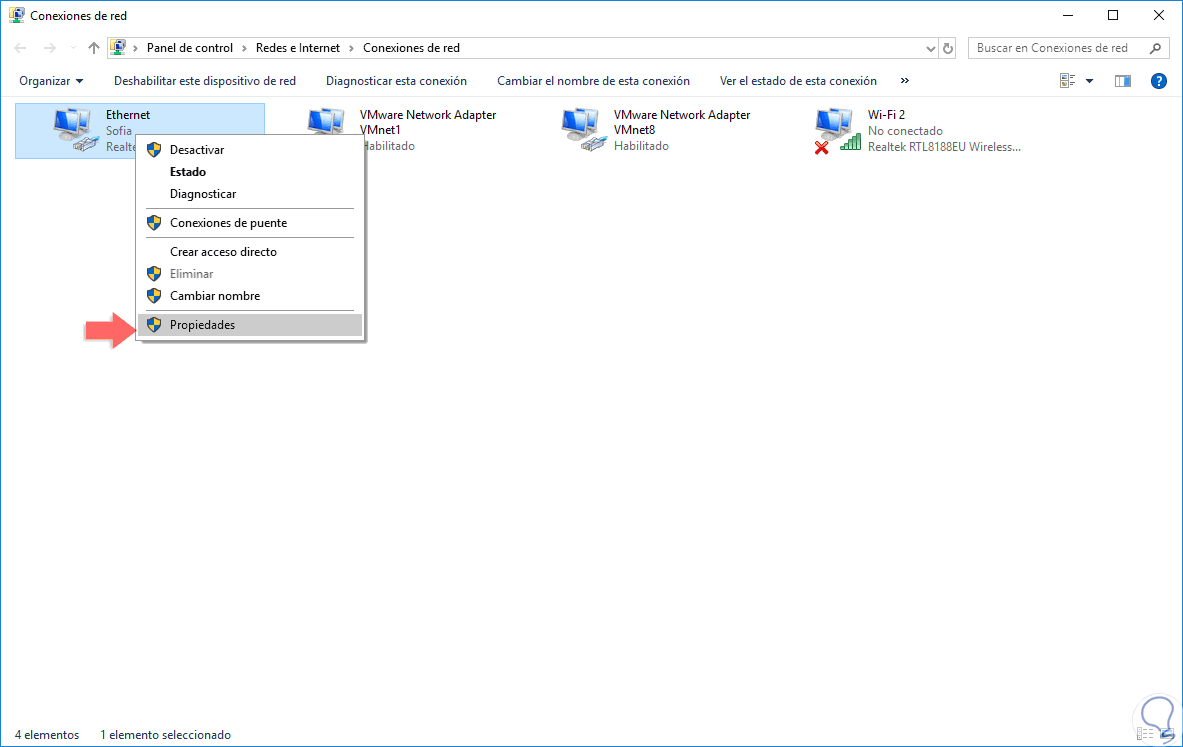Viewport: 1183px width, 747px height.
Task: Click the shield icon beside Propiedades
Action: pos(154,324)
